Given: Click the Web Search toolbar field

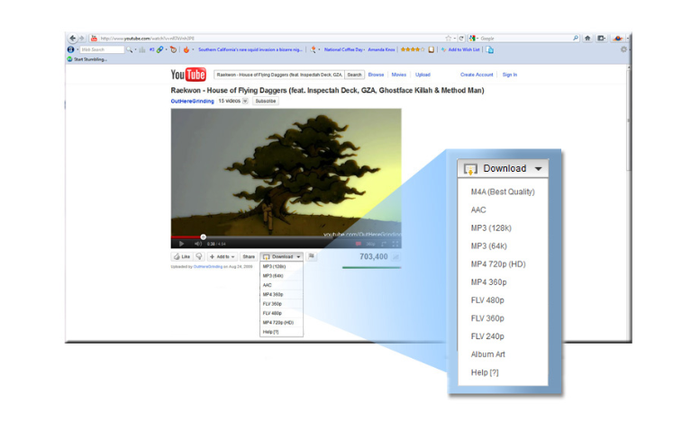Looking at the screenshot, I should click(102, 50).
